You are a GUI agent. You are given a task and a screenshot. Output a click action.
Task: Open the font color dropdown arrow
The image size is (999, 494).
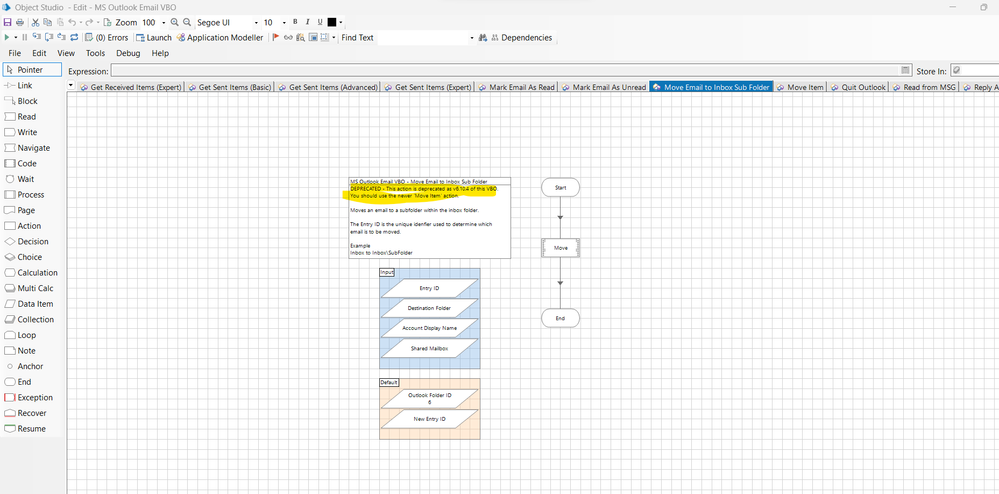(341, 22)
